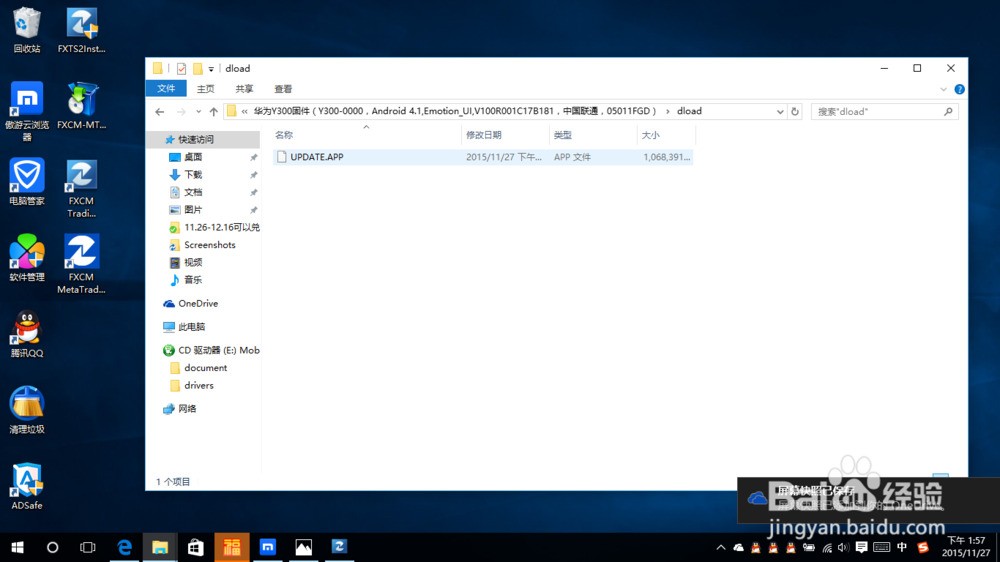Screen dimensions: 1000x562
Task: Open Cortana search circle on taskbar
Action: click(x=52, y=547)
